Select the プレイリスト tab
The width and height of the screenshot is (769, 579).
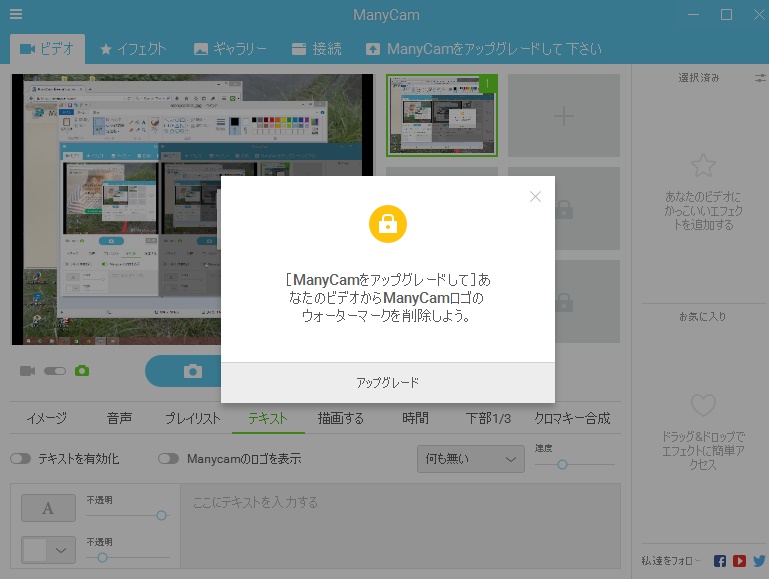coord(193,418)
